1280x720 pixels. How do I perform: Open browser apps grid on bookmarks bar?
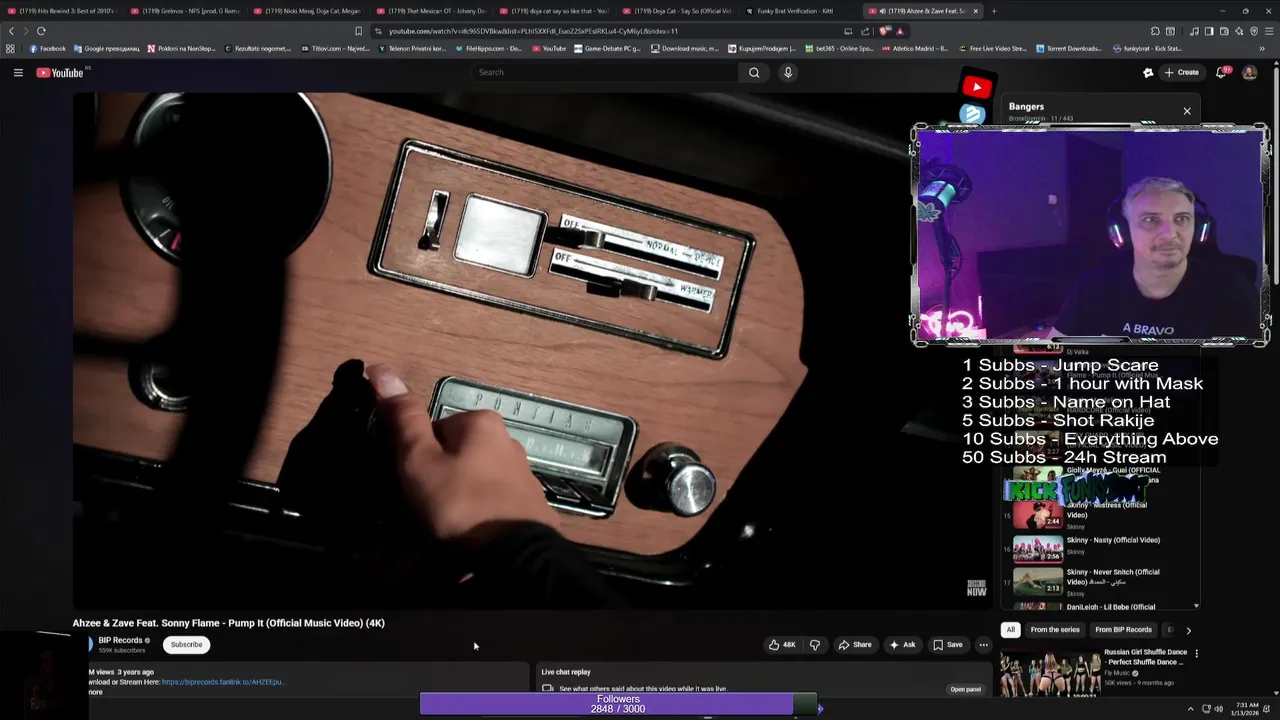[10, 48]
